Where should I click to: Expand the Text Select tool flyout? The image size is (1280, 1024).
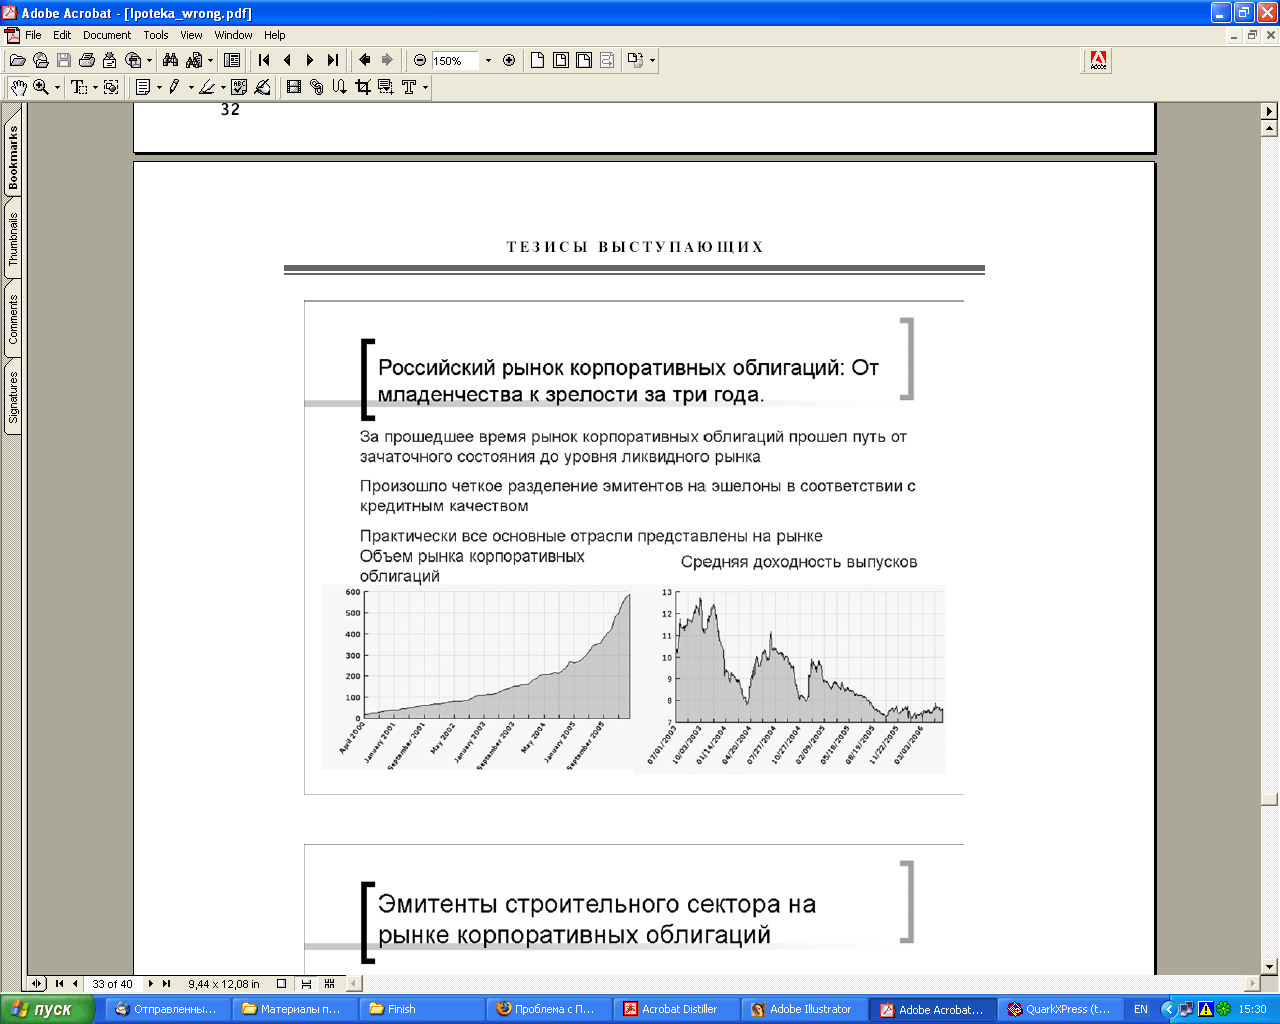95,87
